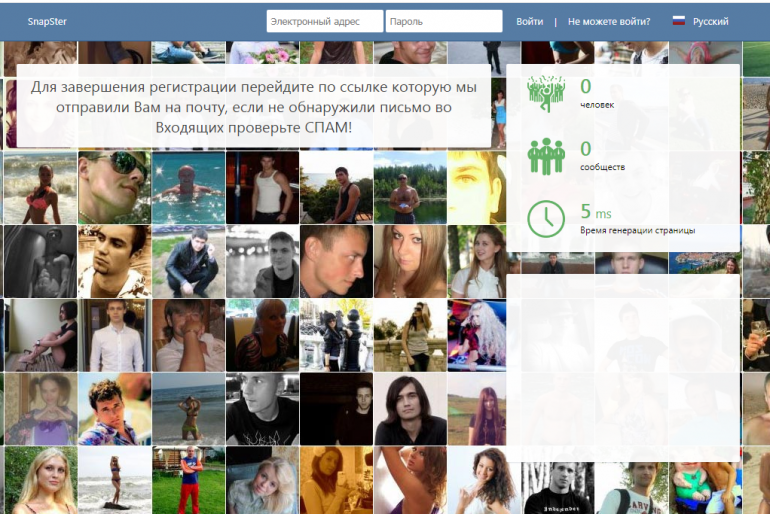Open the Русский language selector

[x=710, y=21]
